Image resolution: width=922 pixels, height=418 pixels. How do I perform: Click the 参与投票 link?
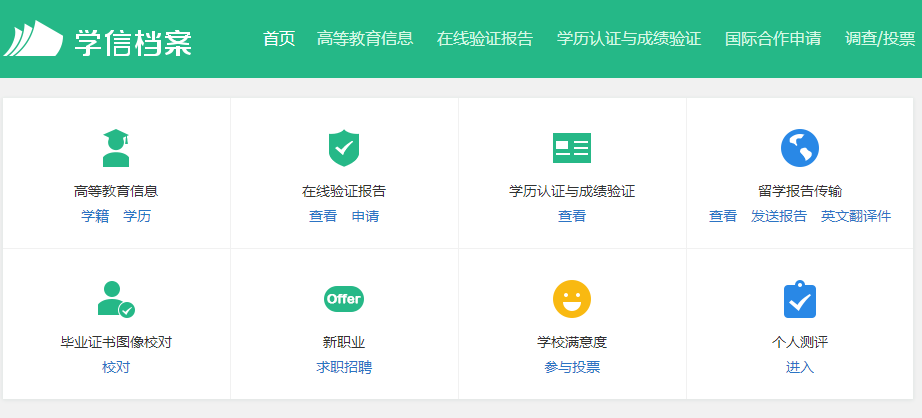[x=572, y=367]
